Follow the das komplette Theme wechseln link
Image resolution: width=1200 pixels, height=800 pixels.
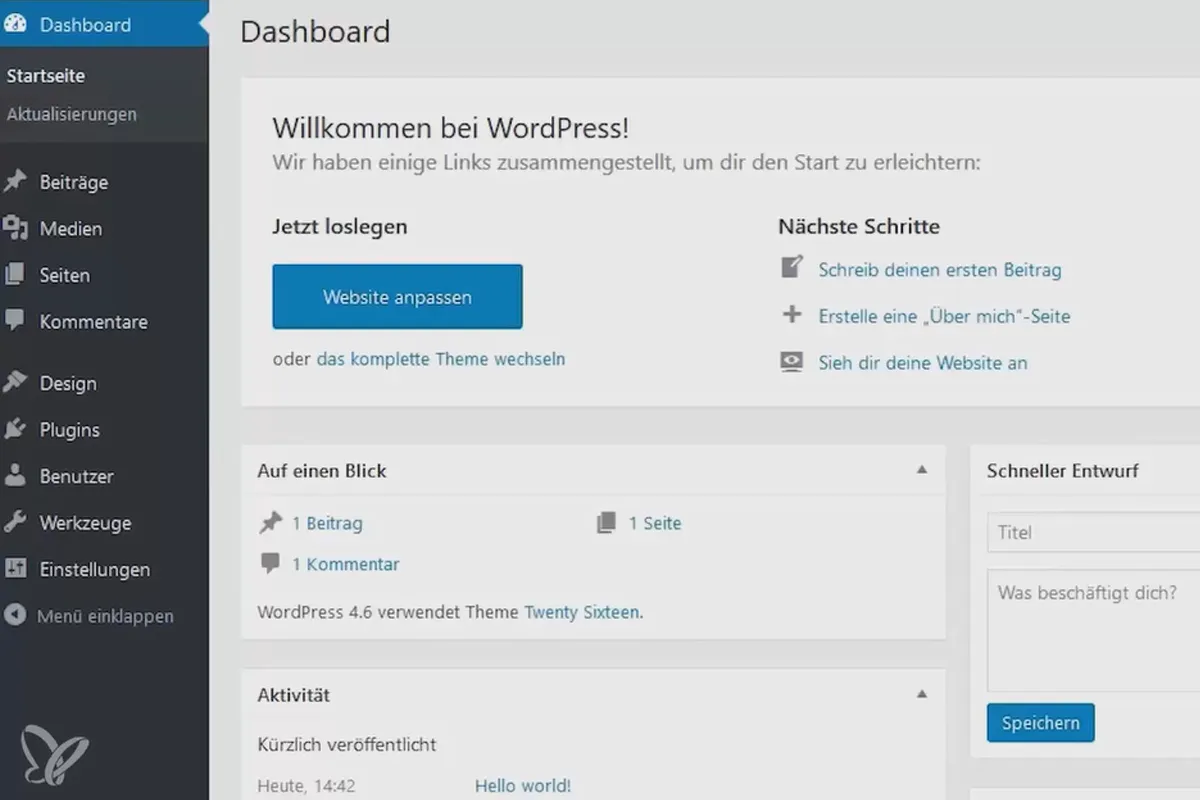point(441,359)
